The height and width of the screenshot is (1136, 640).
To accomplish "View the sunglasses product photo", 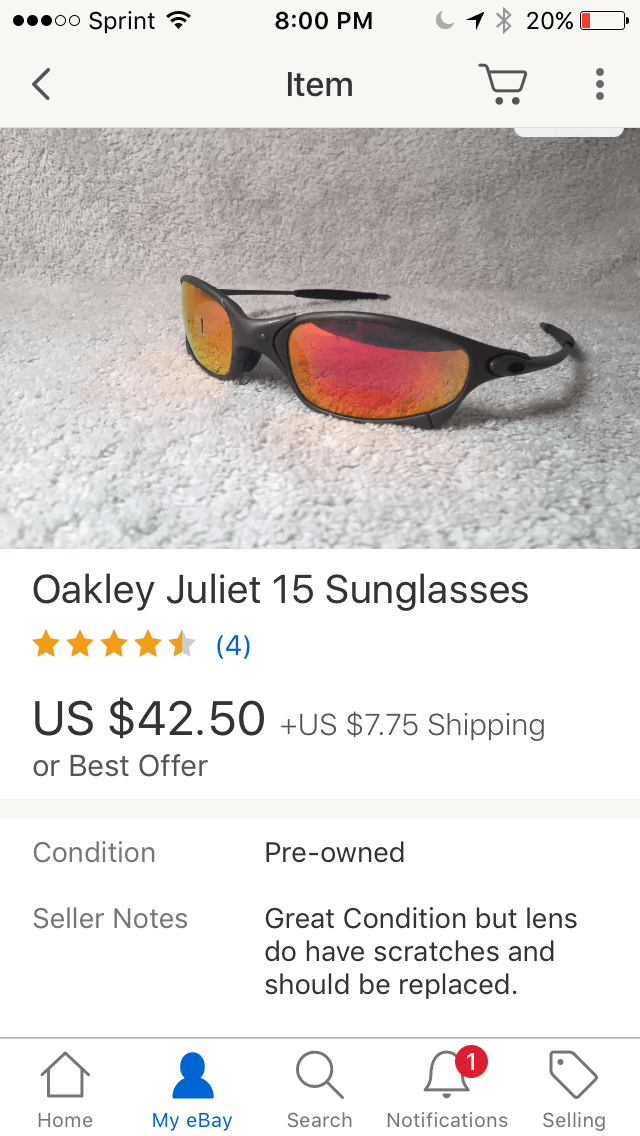I will (320, 338).
